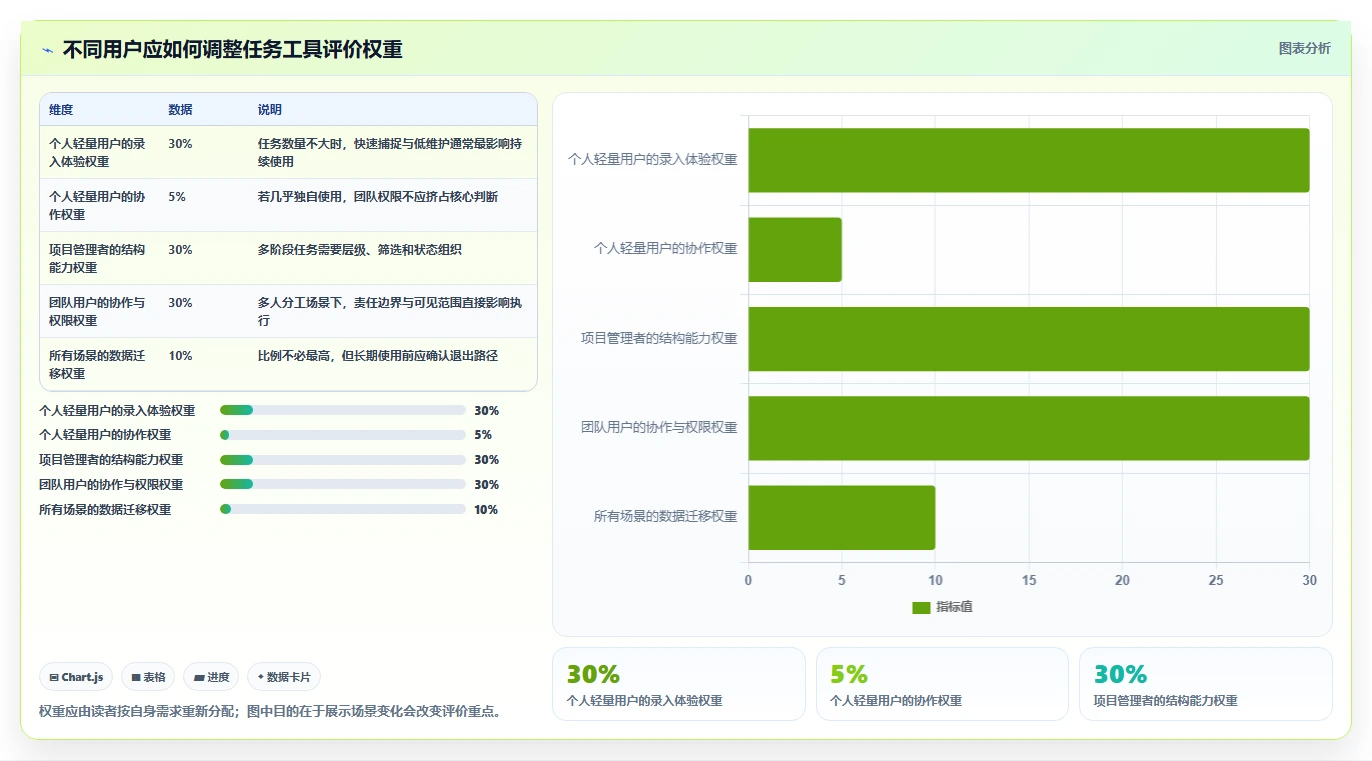Click the 图表分析 label in header

1305,48
